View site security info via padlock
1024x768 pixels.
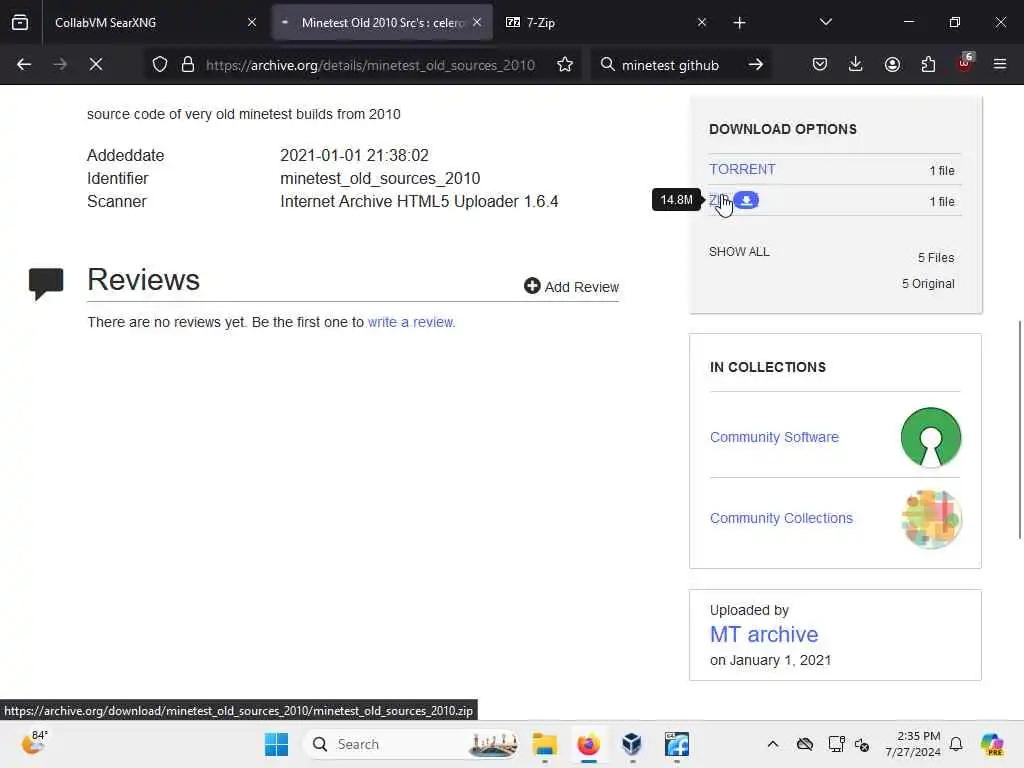click(x=188, y=64)
